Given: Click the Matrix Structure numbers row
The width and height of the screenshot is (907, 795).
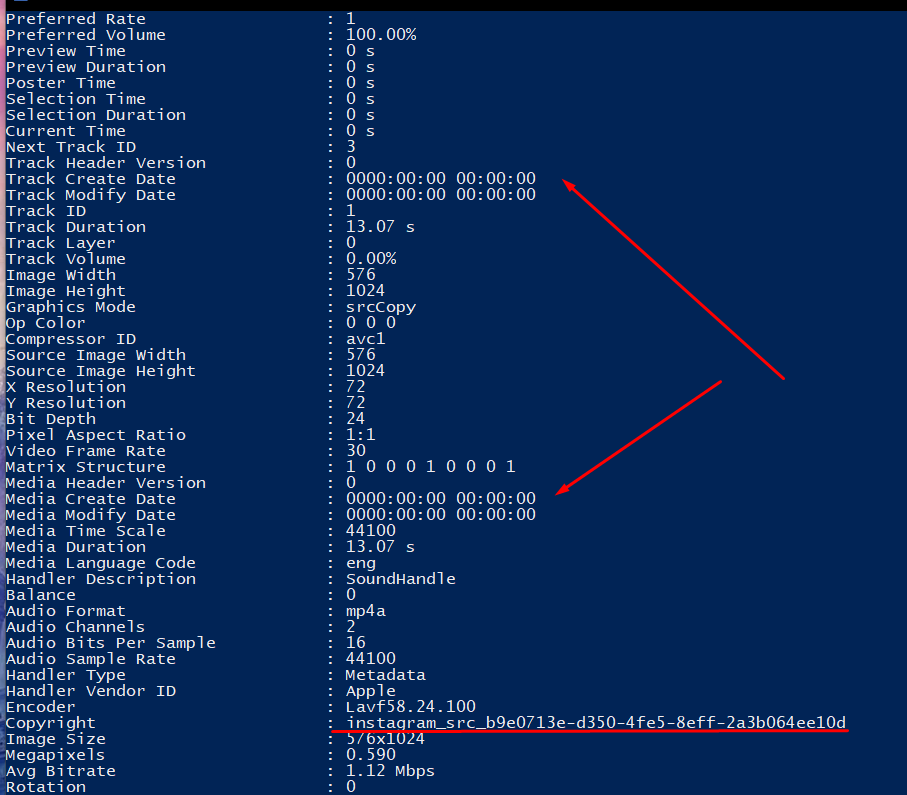Looking at the screenshot, I should [x=431, y=466].
